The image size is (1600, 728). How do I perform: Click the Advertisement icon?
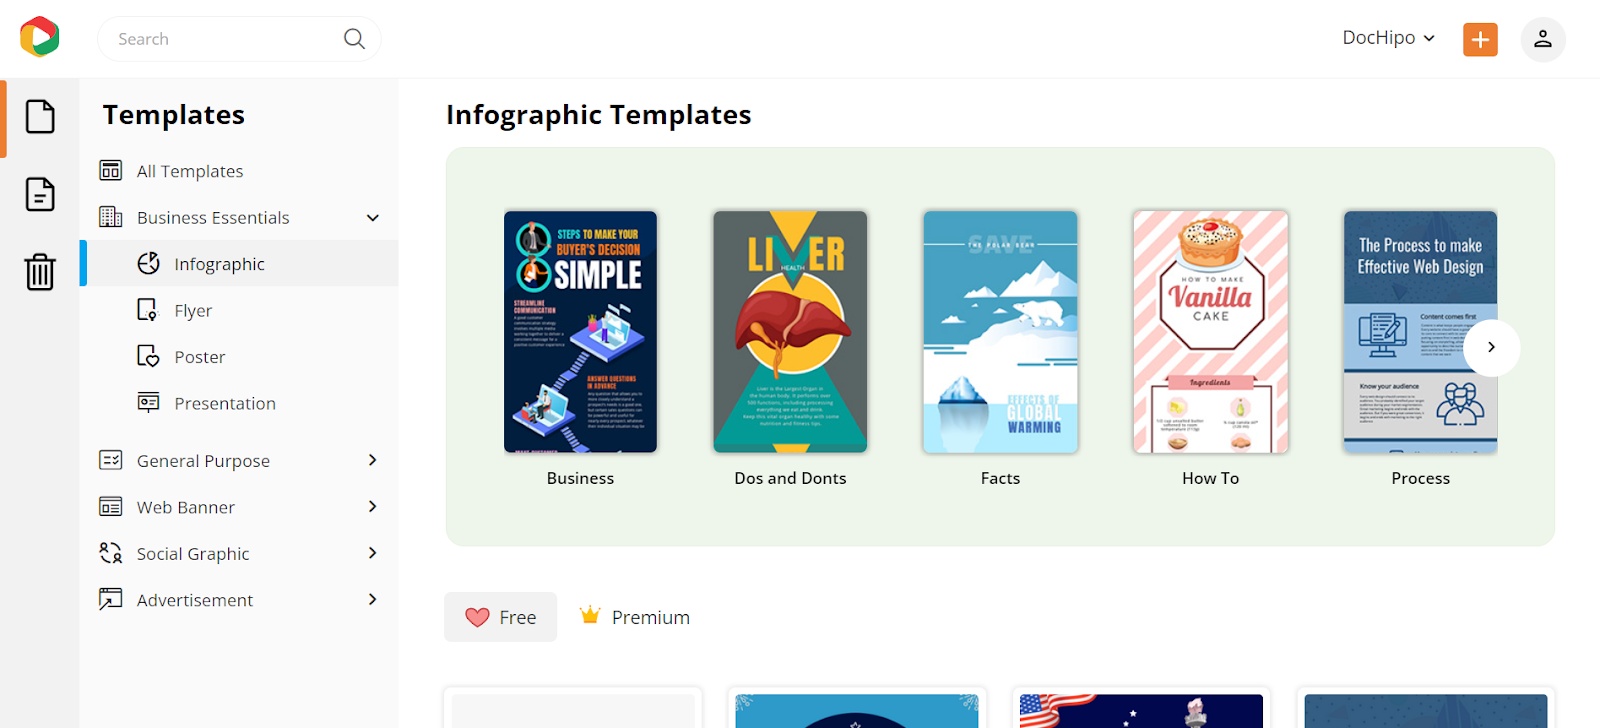(x=111, y=599)
